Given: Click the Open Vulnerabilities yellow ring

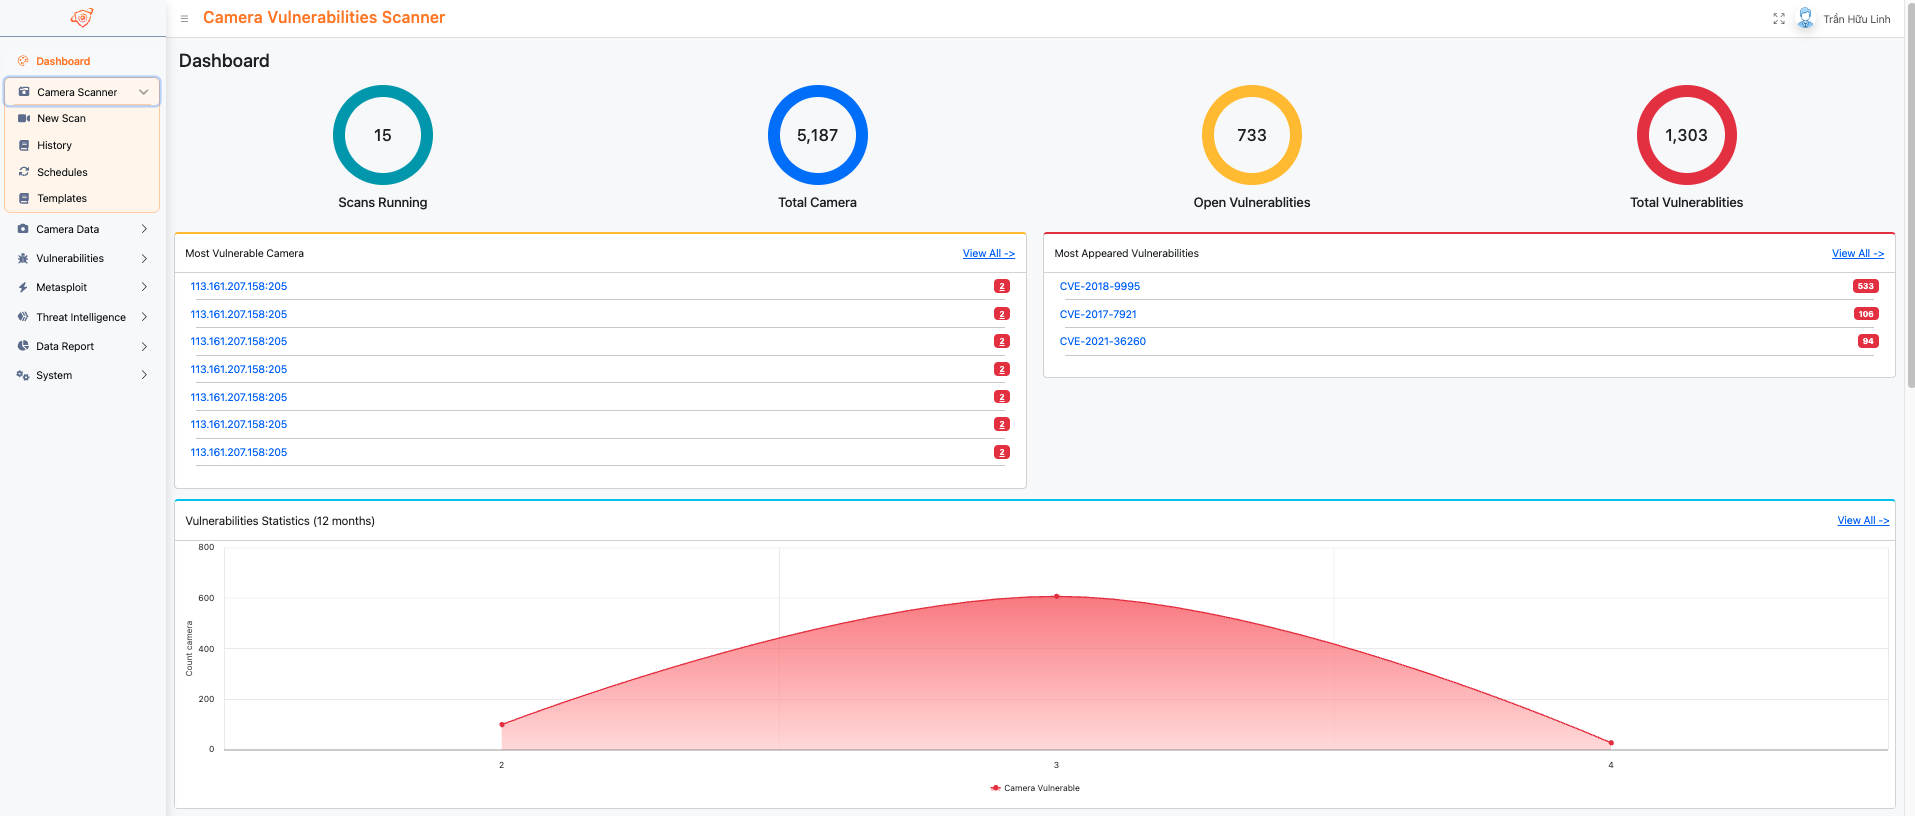Looking at the screenshot, I should (1252, 135).
